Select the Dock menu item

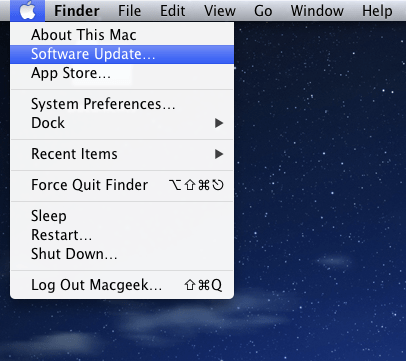[x=122, y=123]
